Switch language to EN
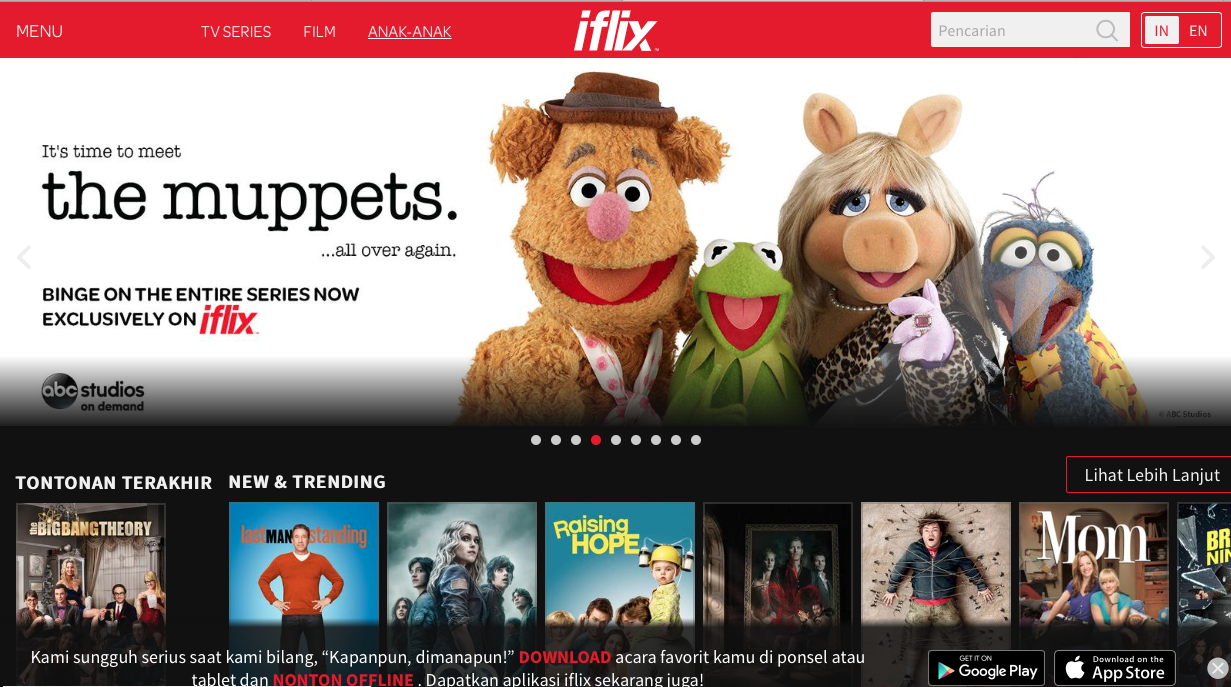This screenshot has width=1231, height=687. click(1198, 31)
